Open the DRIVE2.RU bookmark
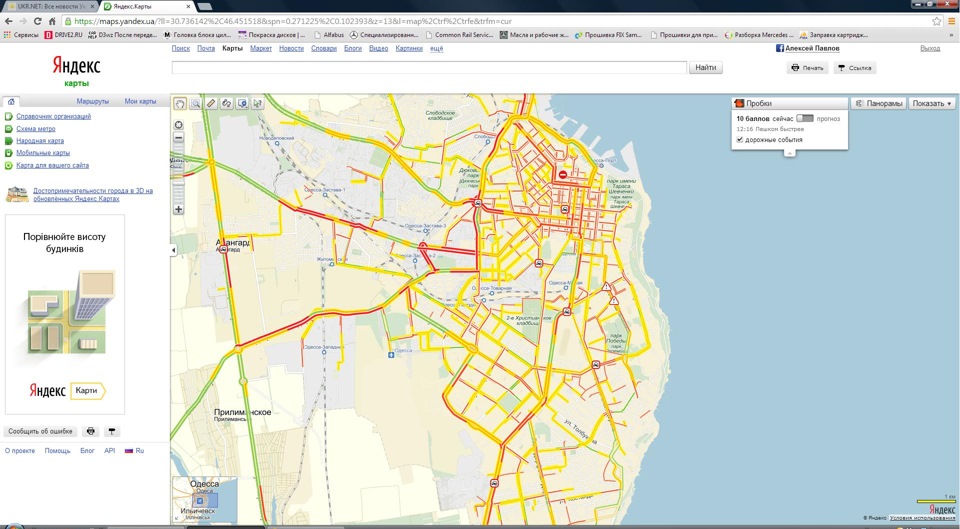Screen dimensions: 960x529 (x=63, y=35)
